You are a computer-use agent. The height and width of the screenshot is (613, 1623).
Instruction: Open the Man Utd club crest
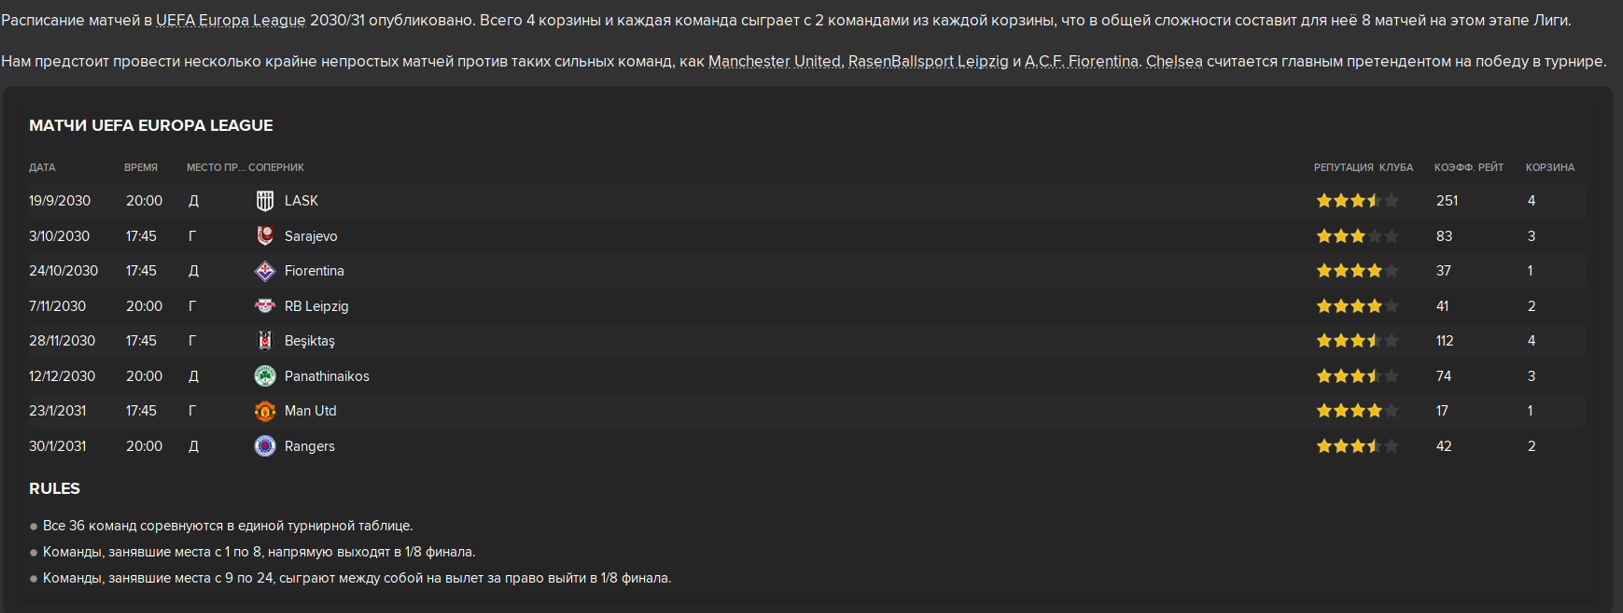tap(265, 411)
